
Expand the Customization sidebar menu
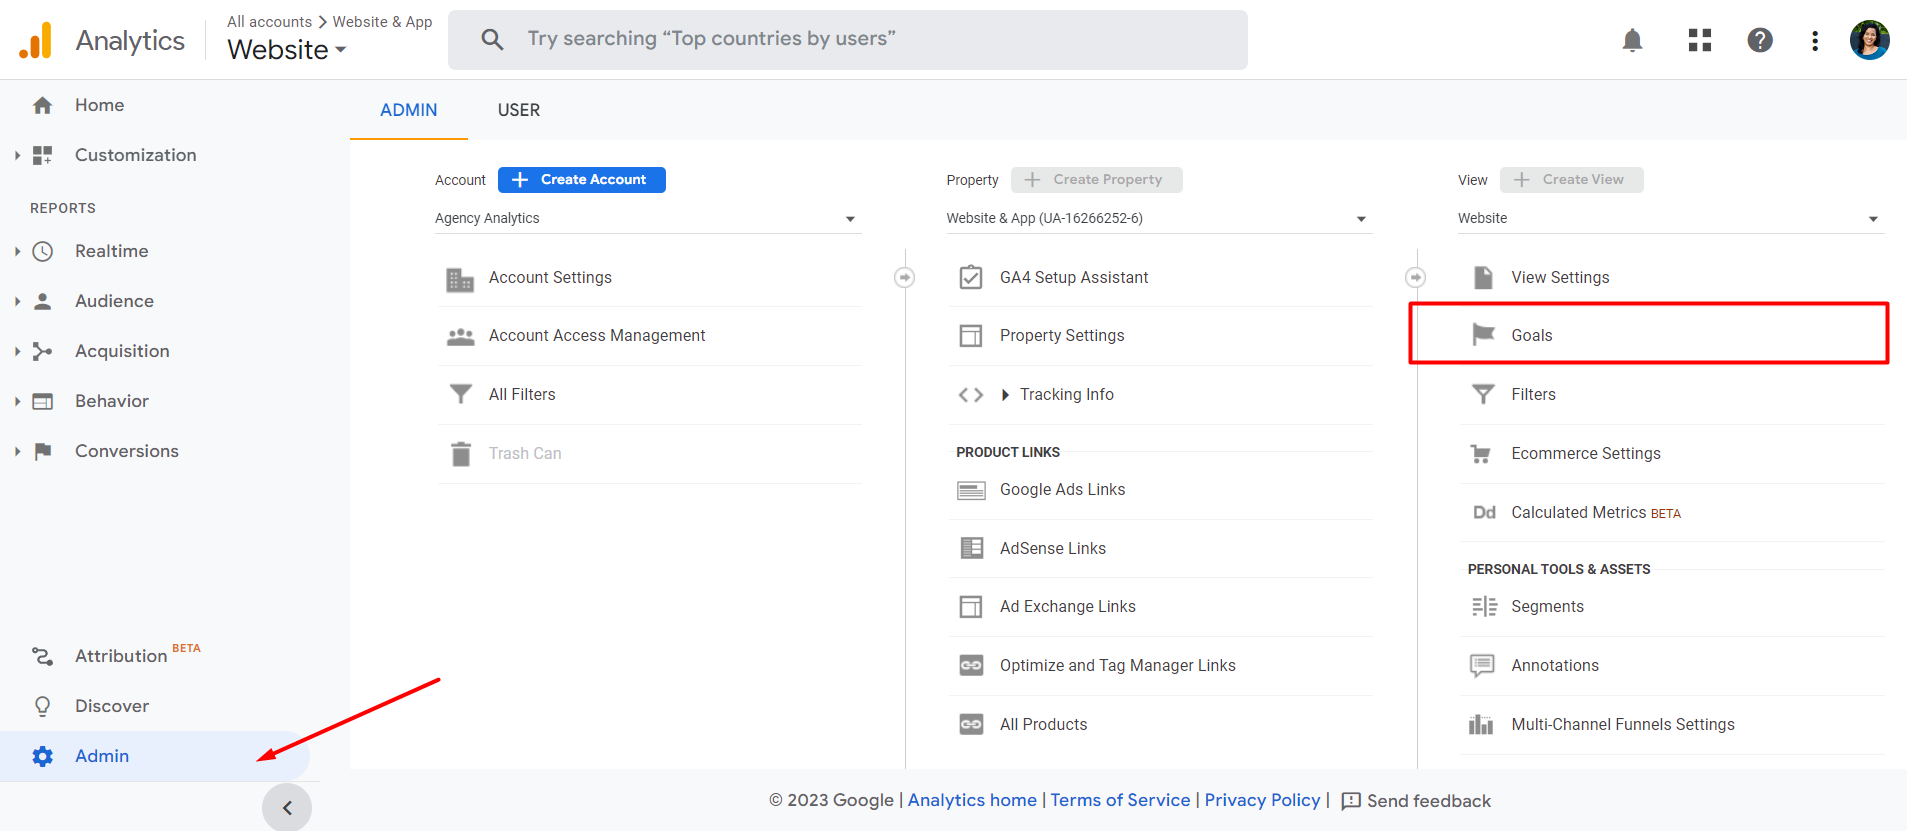click(17, 155)
